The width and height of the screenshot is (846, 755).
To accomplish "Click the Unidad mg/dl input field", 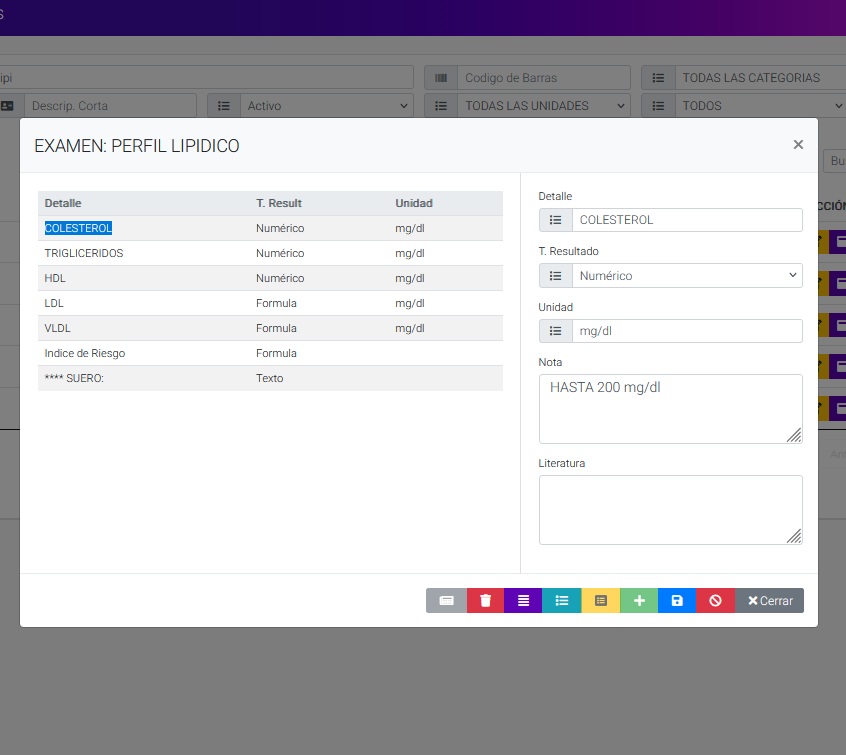I will 686,331.
